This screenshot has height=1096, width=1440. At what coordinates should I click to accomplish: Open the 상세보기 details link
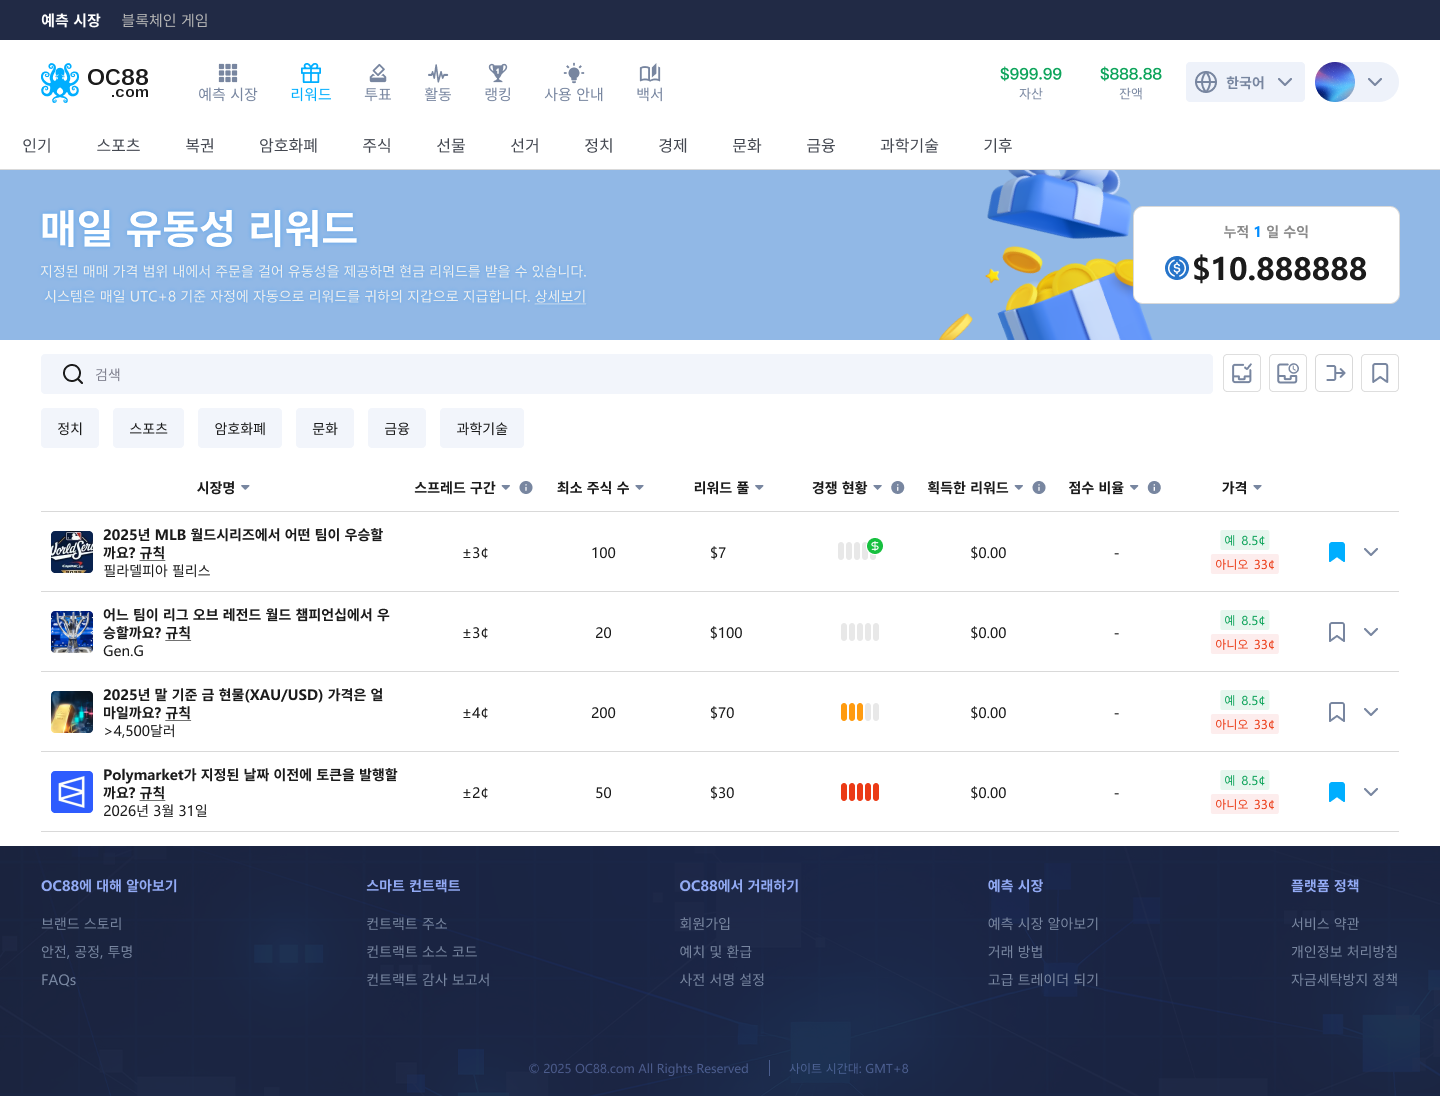(560, 296)
